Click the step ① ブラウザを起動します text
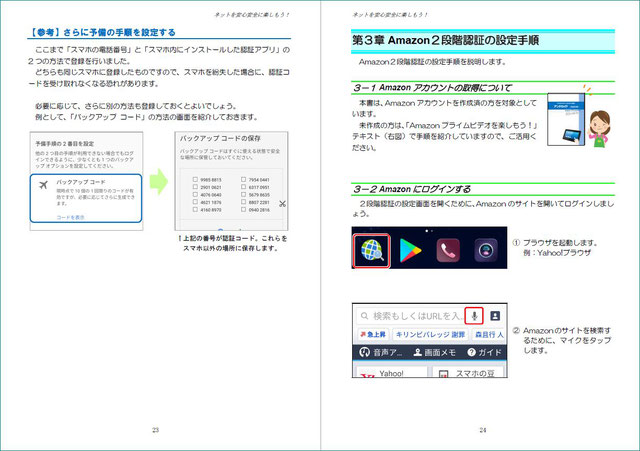The height and width of the screenshot is (451, 640). pos(555,243)
